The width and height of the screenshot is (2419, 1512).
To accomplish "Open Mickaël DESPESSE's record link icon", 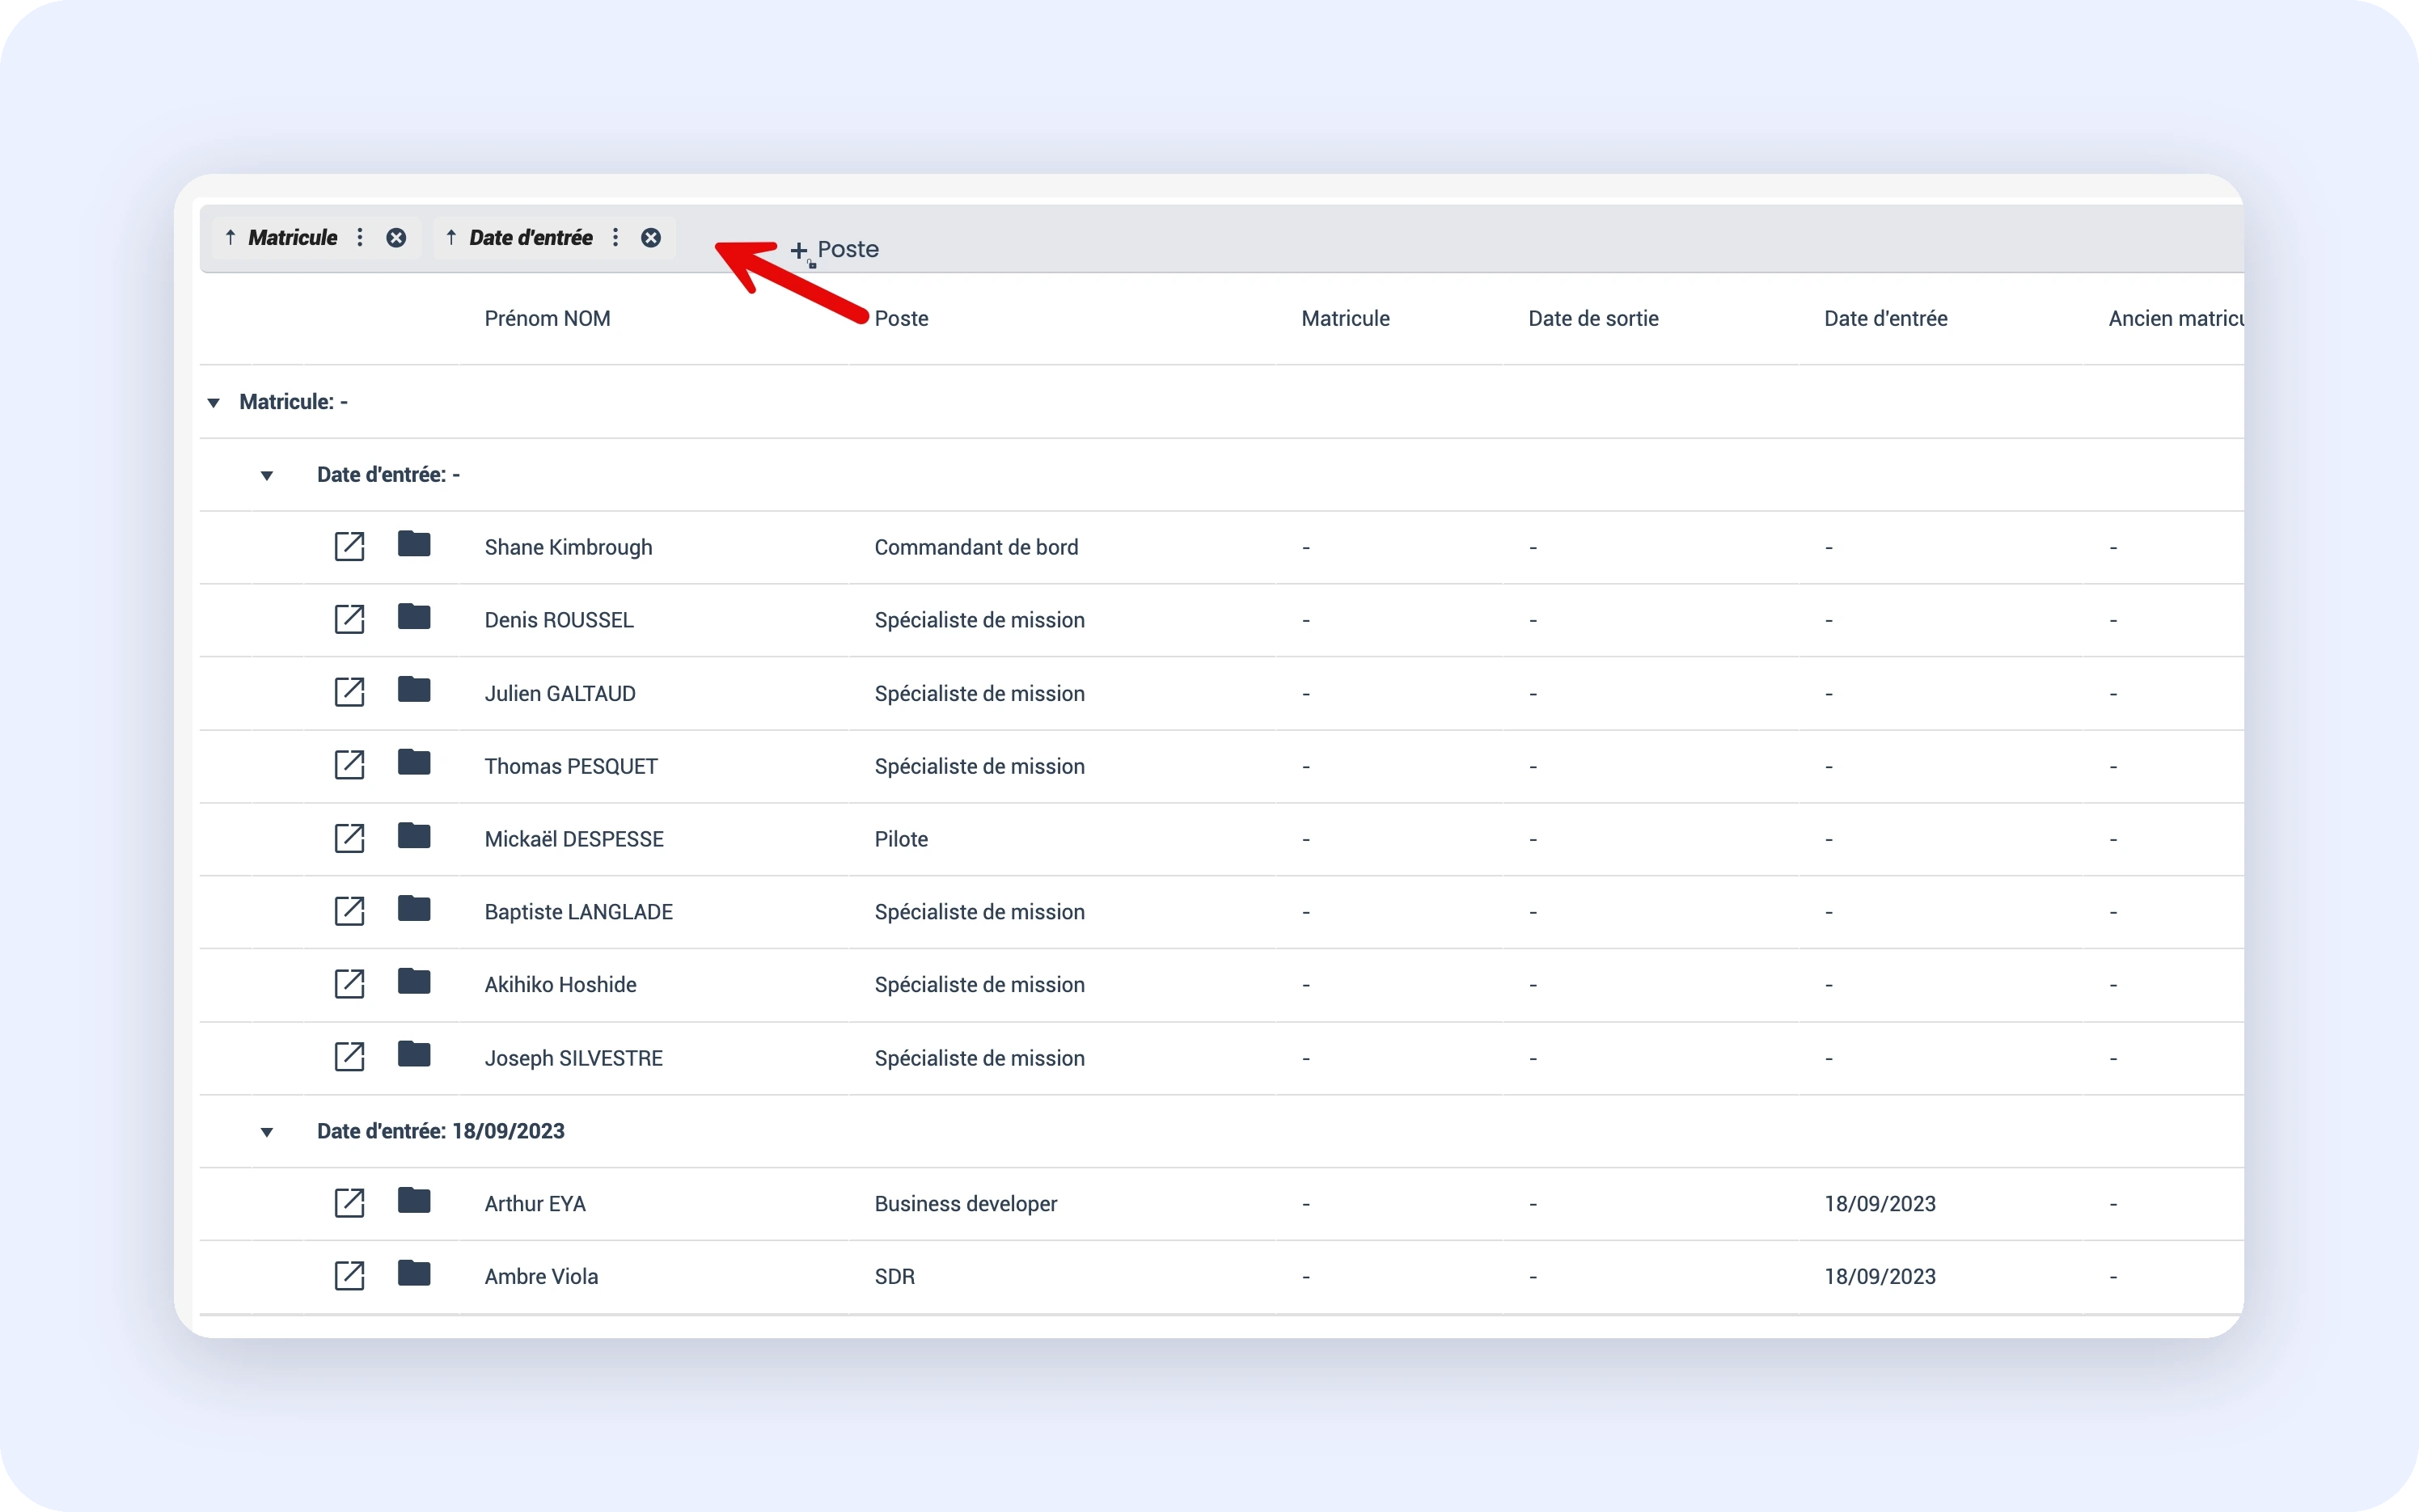I will click(x=349, y=838).
